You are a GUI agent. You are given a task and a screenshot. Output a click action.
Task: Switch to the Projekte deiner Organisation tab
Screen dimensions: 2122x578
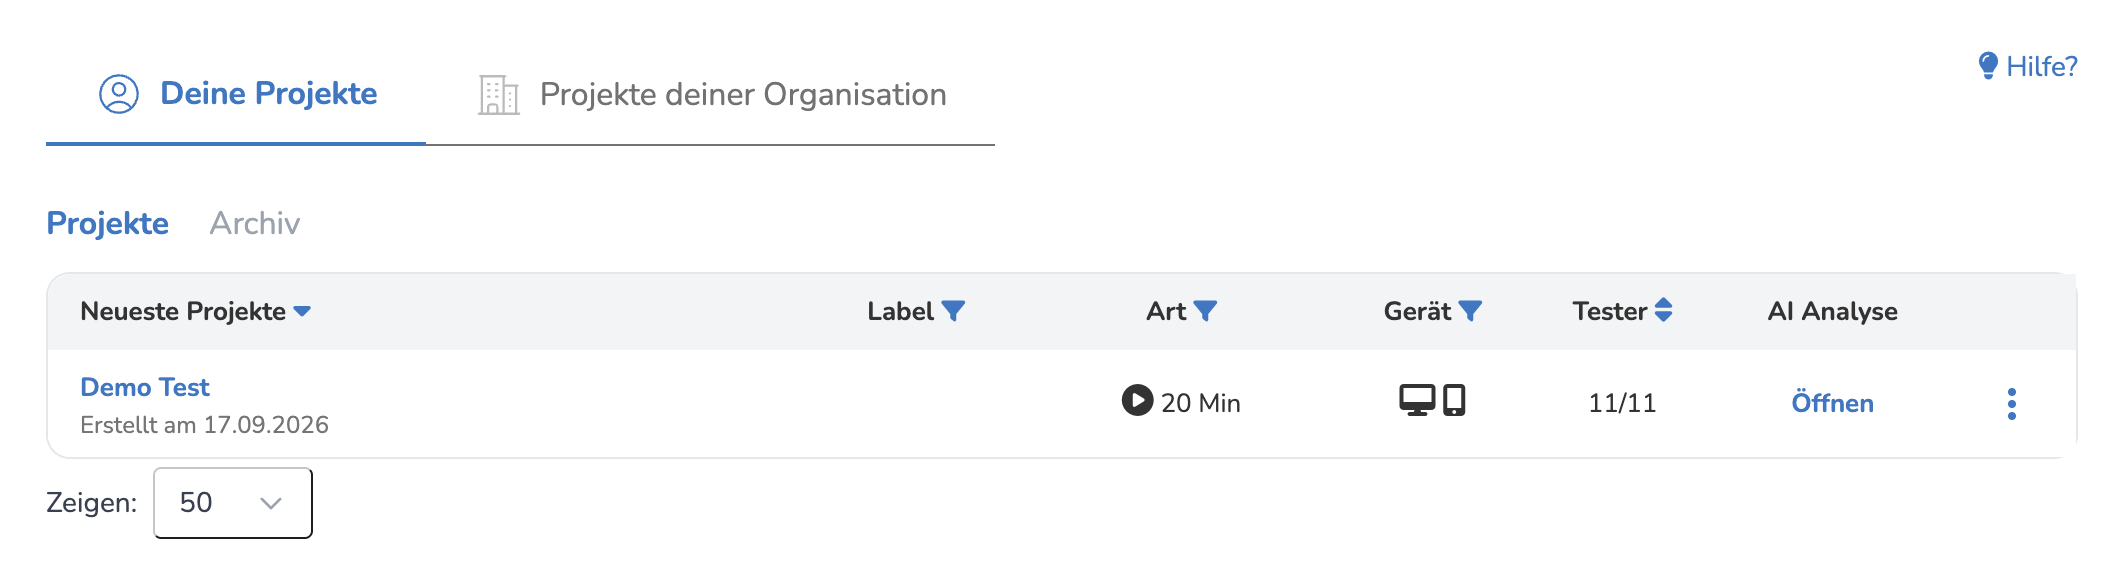point(712,95)
